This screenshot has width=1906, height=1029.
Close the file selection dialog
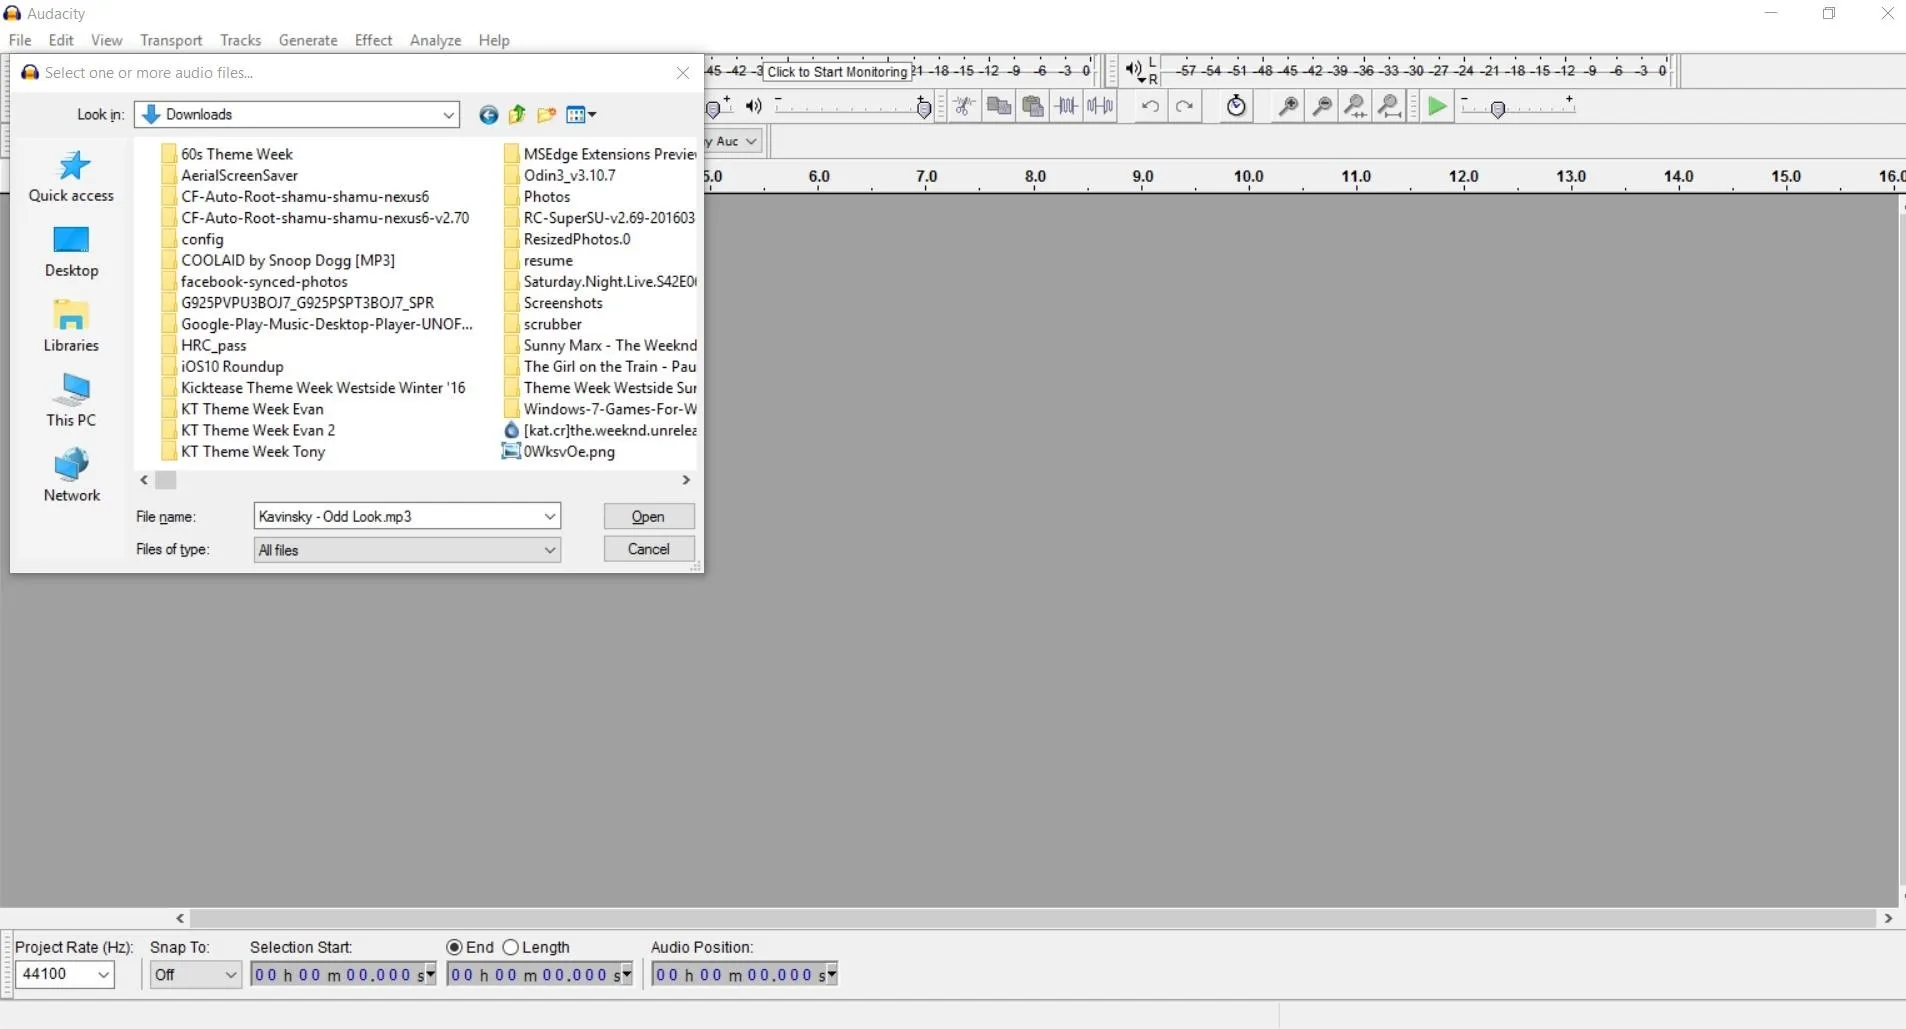(x=683, y=73)
